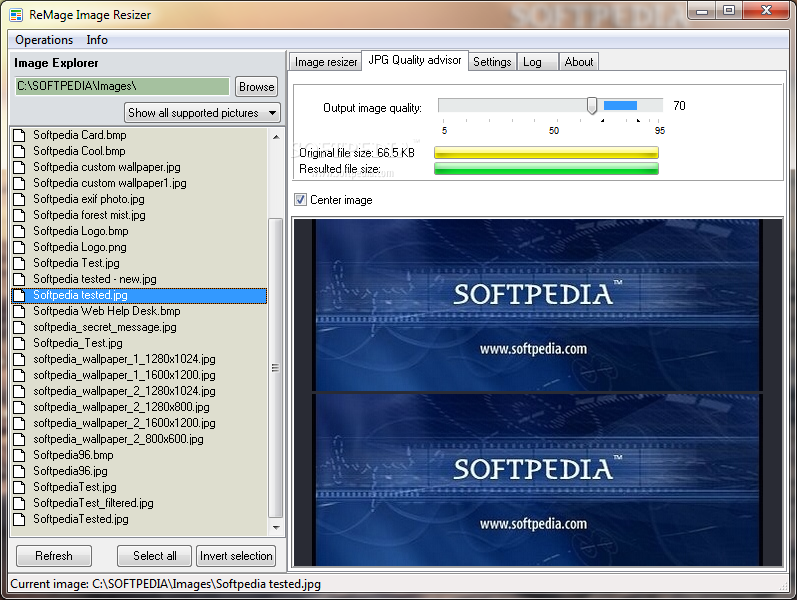This screenshot has height=600, width=797.
Task: Click the folder path input field
Action: click(x=122, y=86)
